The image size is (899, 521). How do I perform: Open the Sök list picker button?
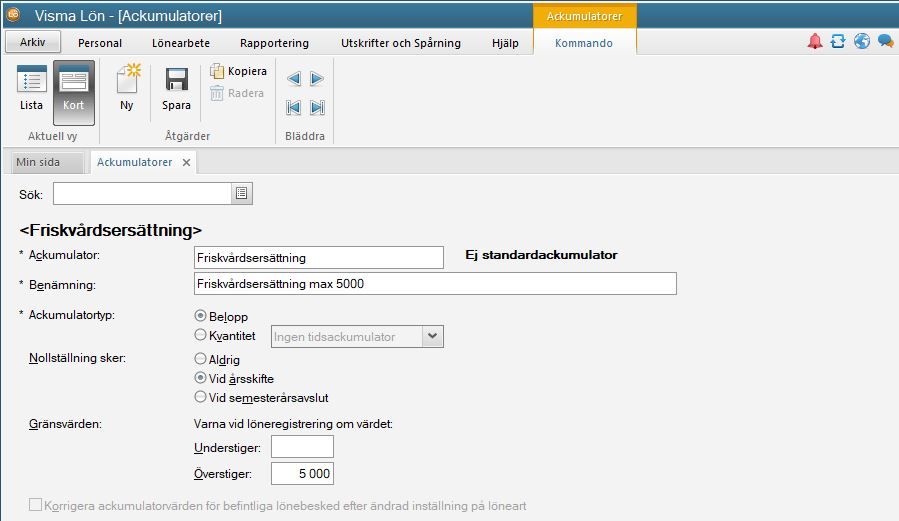click(x=242, y=193)
